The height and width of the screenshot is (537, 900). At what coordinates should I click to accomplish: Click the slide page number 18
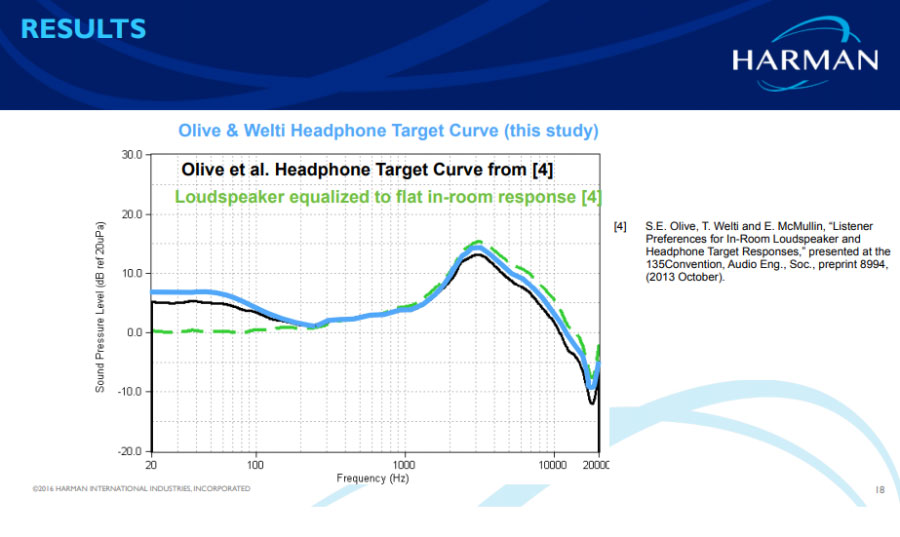pos(880,489)
